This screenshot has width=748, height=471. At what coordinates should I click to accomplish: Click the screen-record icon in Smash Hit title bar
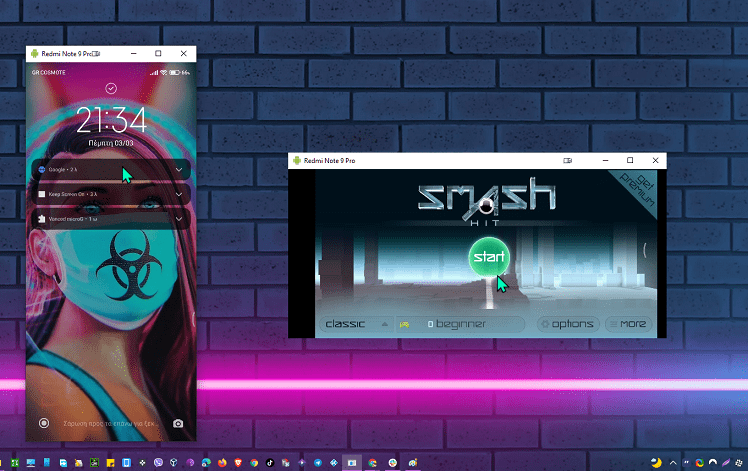[x=568, y=160]
